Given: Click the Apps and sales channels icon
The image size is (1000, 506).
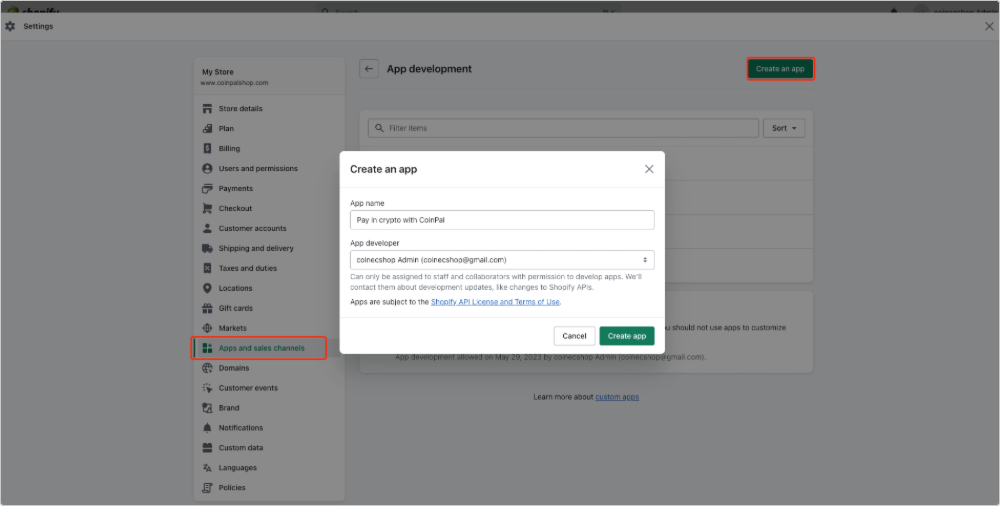Looking at the screenshot, I should [207, 348].
